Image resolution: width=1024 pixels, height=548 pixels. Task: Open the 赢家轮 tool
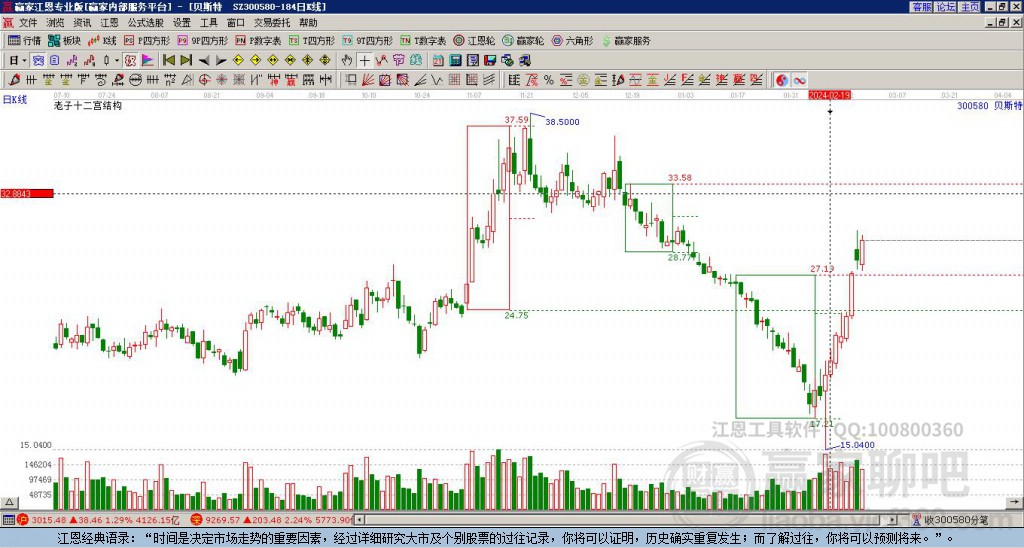[x=523, y=40]
